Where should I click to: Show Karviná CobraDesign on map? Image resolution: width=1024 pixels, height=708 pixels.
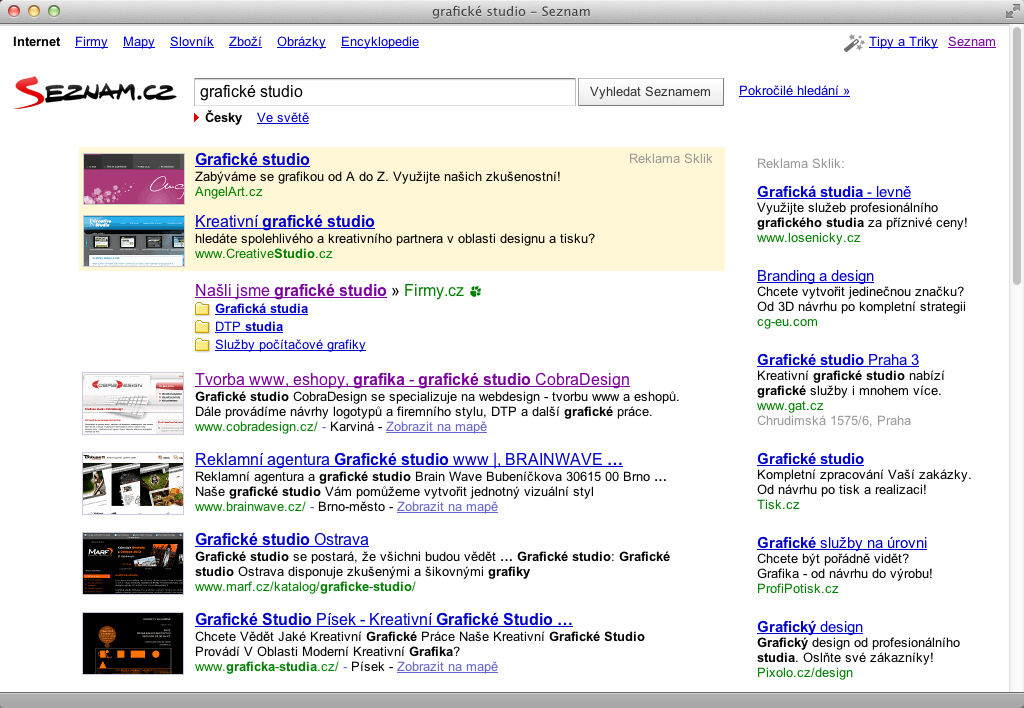[436, 426]
